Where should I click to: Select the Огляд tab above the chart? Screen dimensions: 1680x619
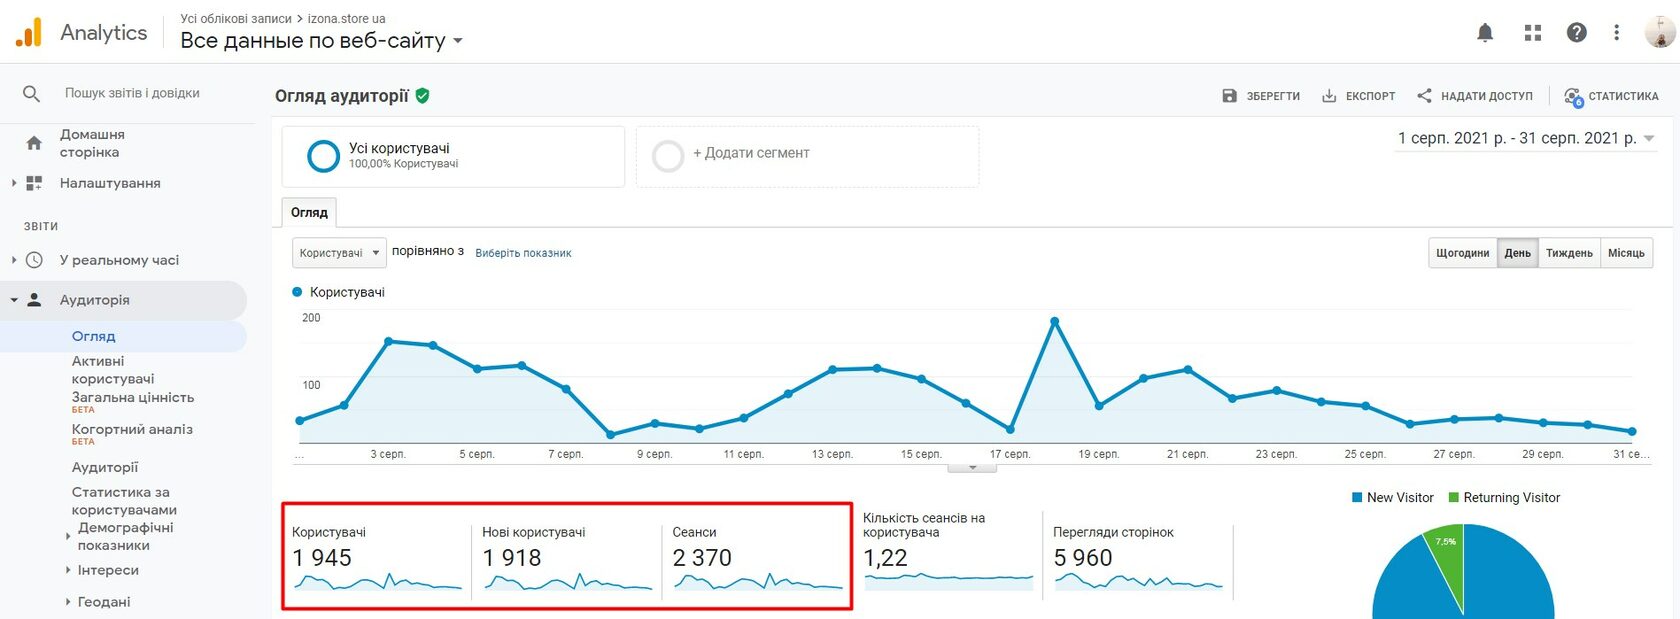[309, 212]
